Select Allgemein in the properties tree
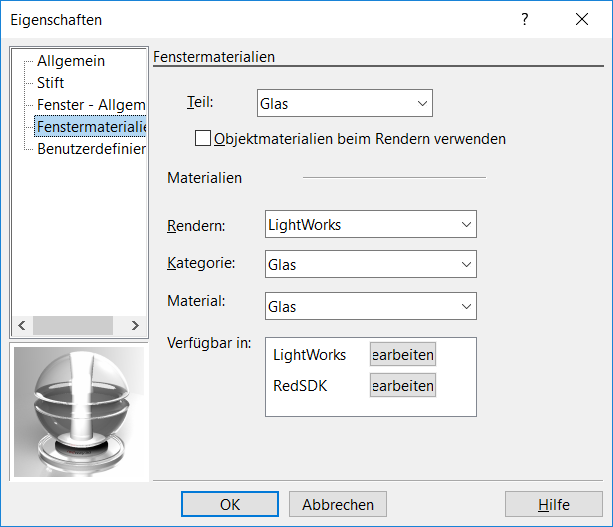Screen dimensions: 613x527 [71, 61]
